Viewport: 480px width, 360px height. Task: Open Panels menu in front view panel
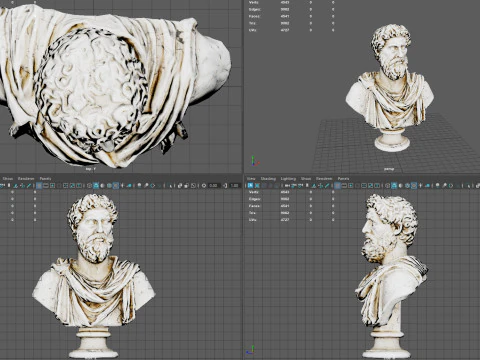tap(45, 179)
